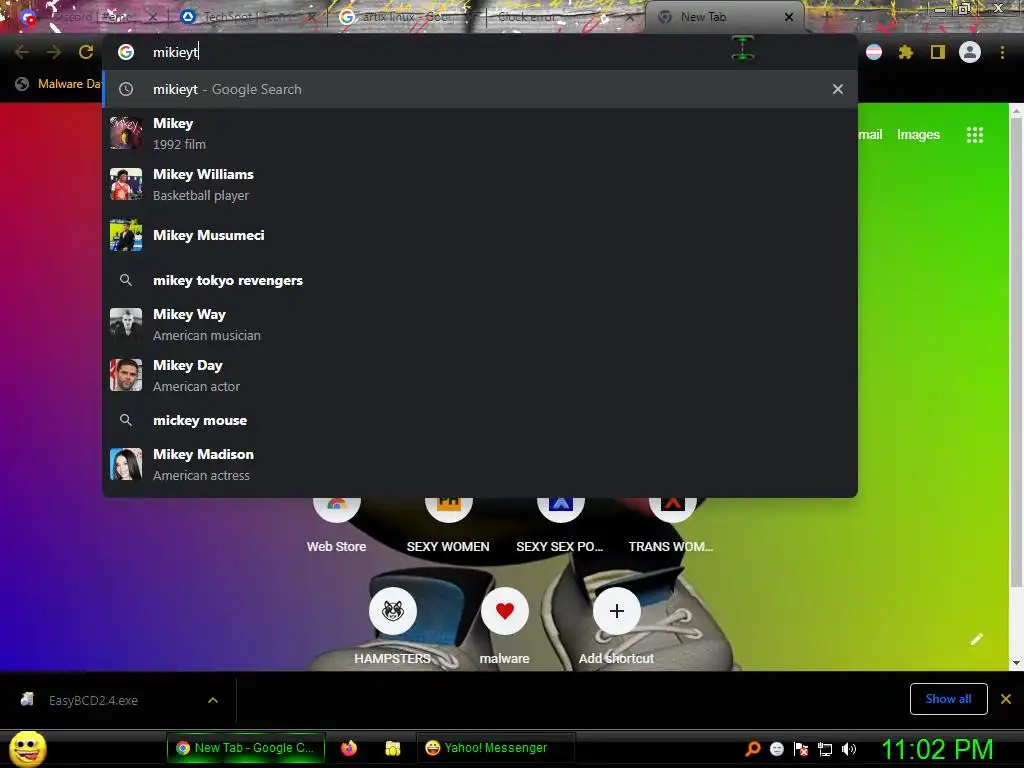Screen dimensions: 1024x768
Task: Click the orange magnifier tray icon
Action: point(752,748)
